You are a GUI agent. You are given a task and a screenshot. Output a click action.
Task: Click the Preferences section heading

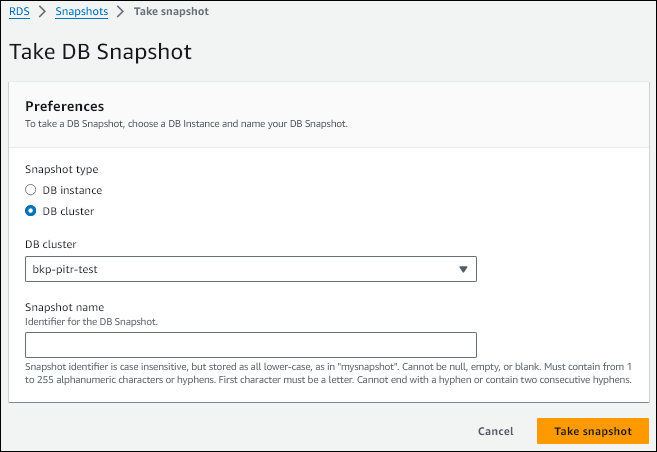point(65,106)
